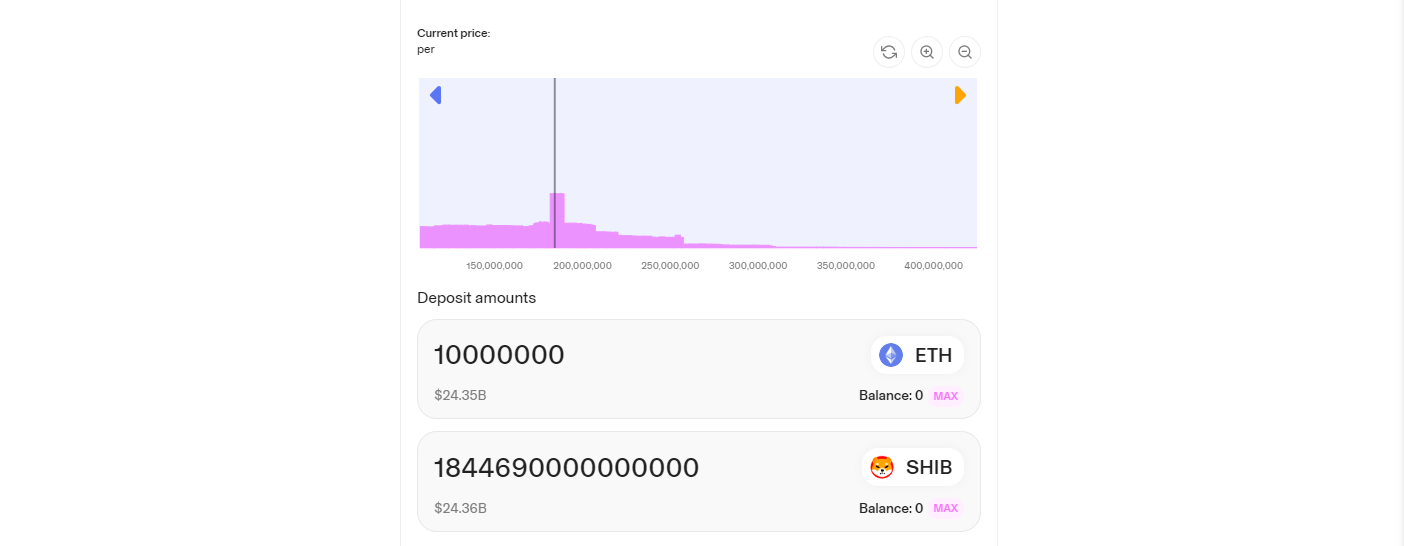Select the blue min-price range handle

435,95
